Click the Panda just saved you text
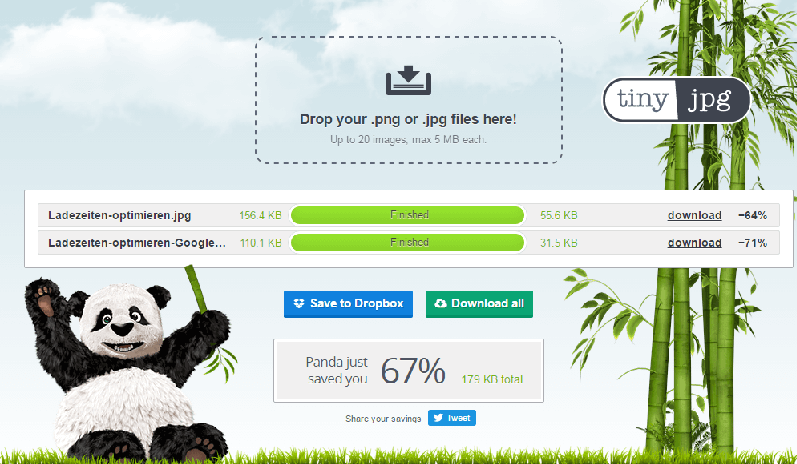 point(336,370)
